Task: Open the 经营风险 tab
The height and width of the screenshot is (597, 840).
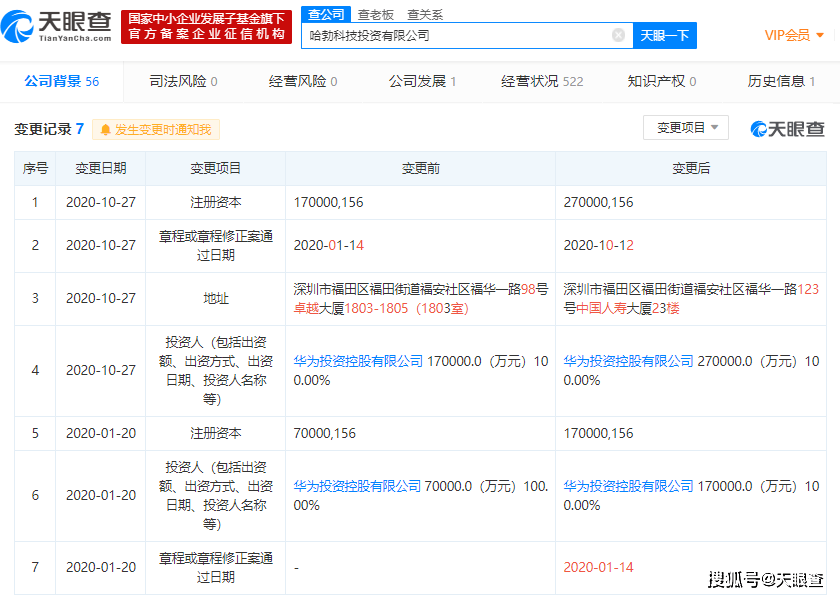Action: click(x=303, y=81)
